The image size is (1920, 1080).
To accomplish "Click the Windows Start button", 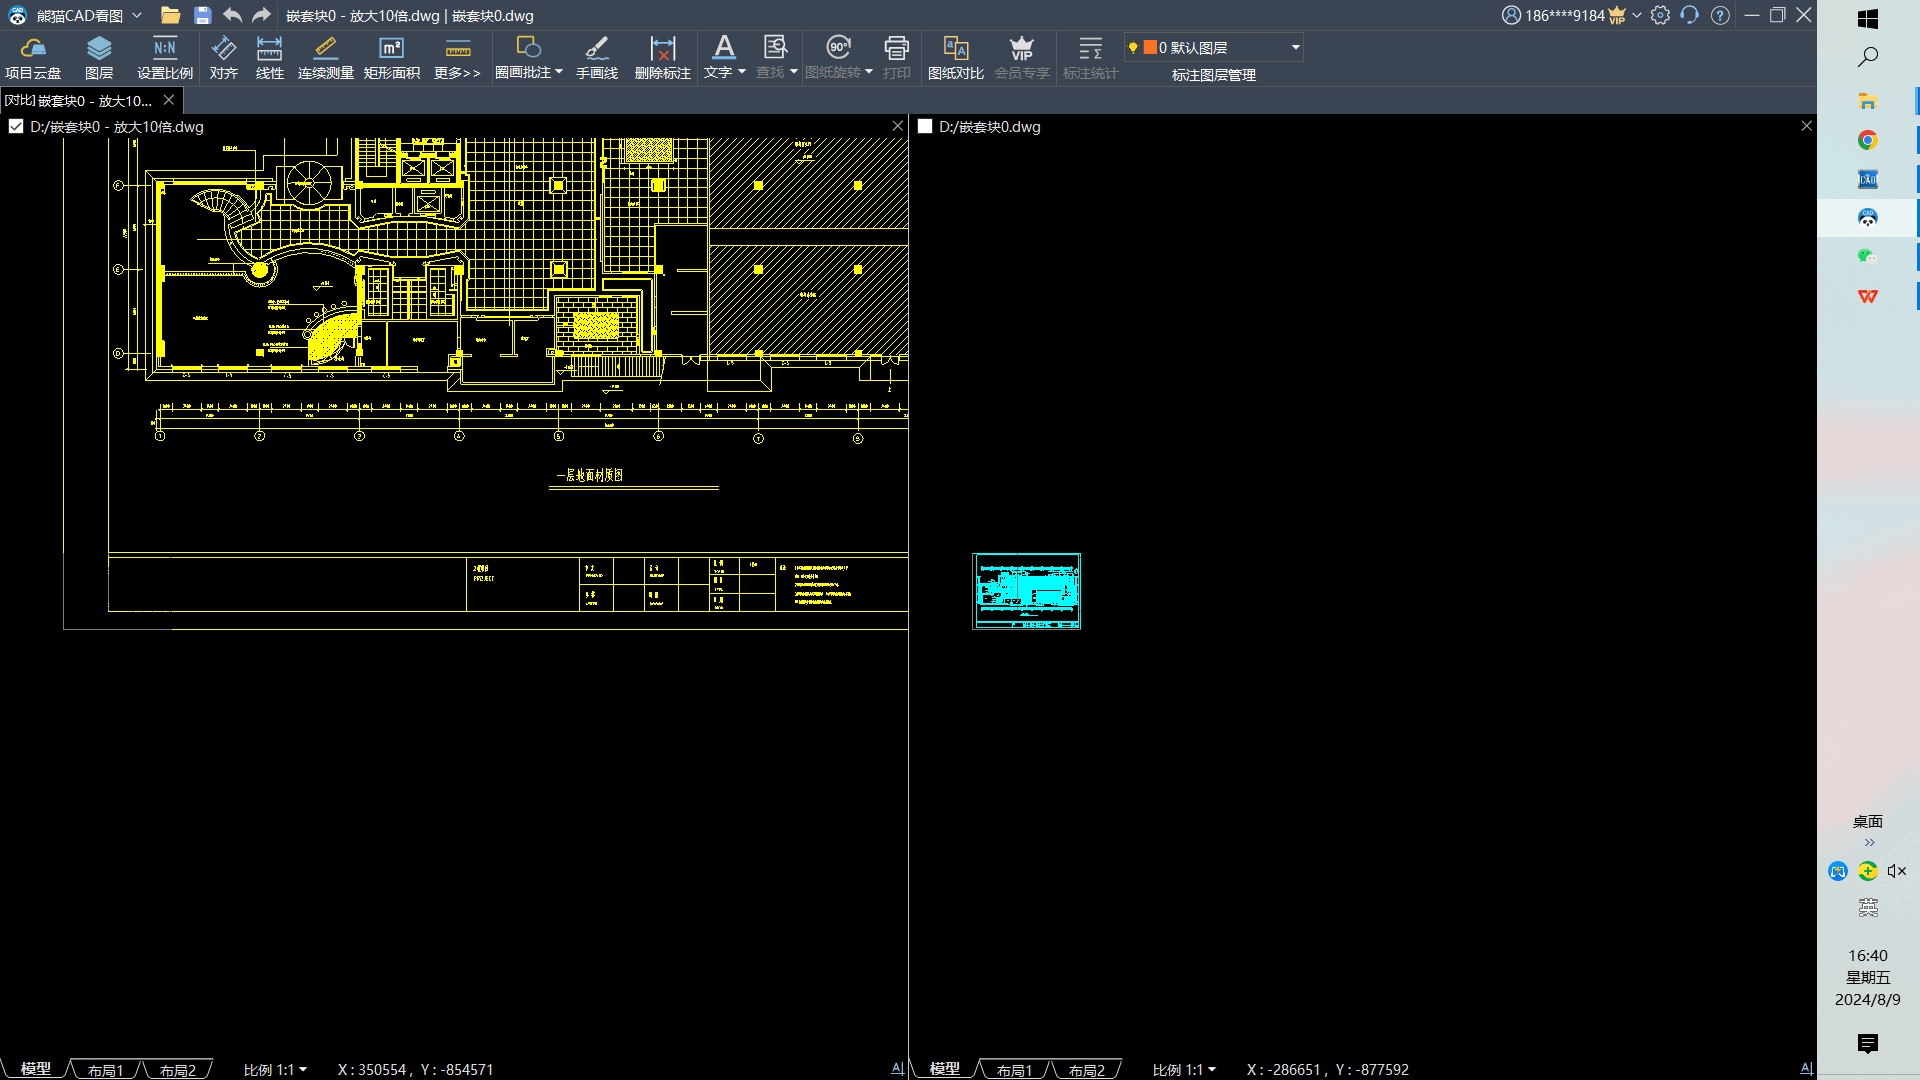I will click(x=1867, y=19).
